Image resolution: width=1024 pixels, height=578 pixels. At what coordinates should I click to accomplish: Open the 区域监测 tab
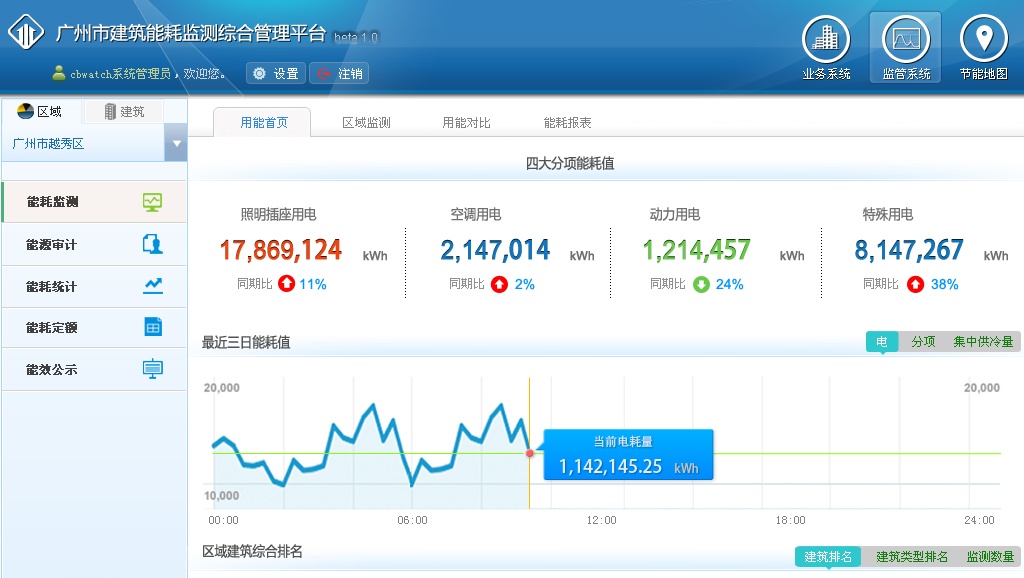(x=366, y=123)
